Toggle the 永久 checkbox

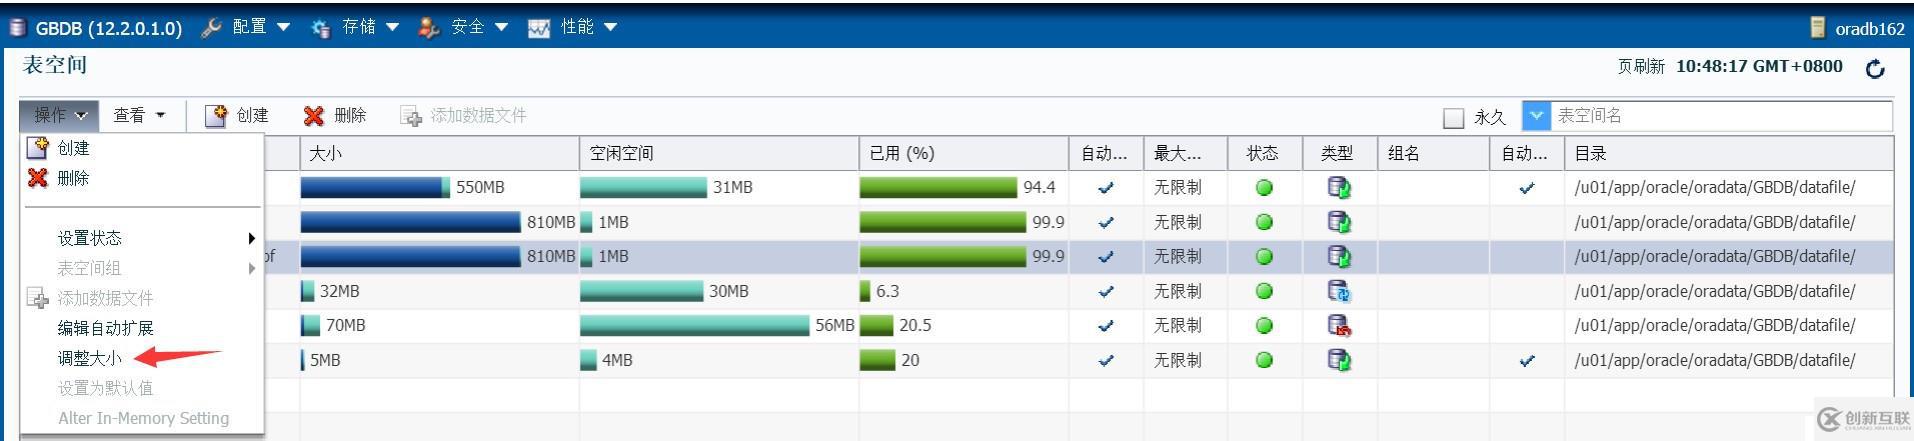pos(1453,118)
